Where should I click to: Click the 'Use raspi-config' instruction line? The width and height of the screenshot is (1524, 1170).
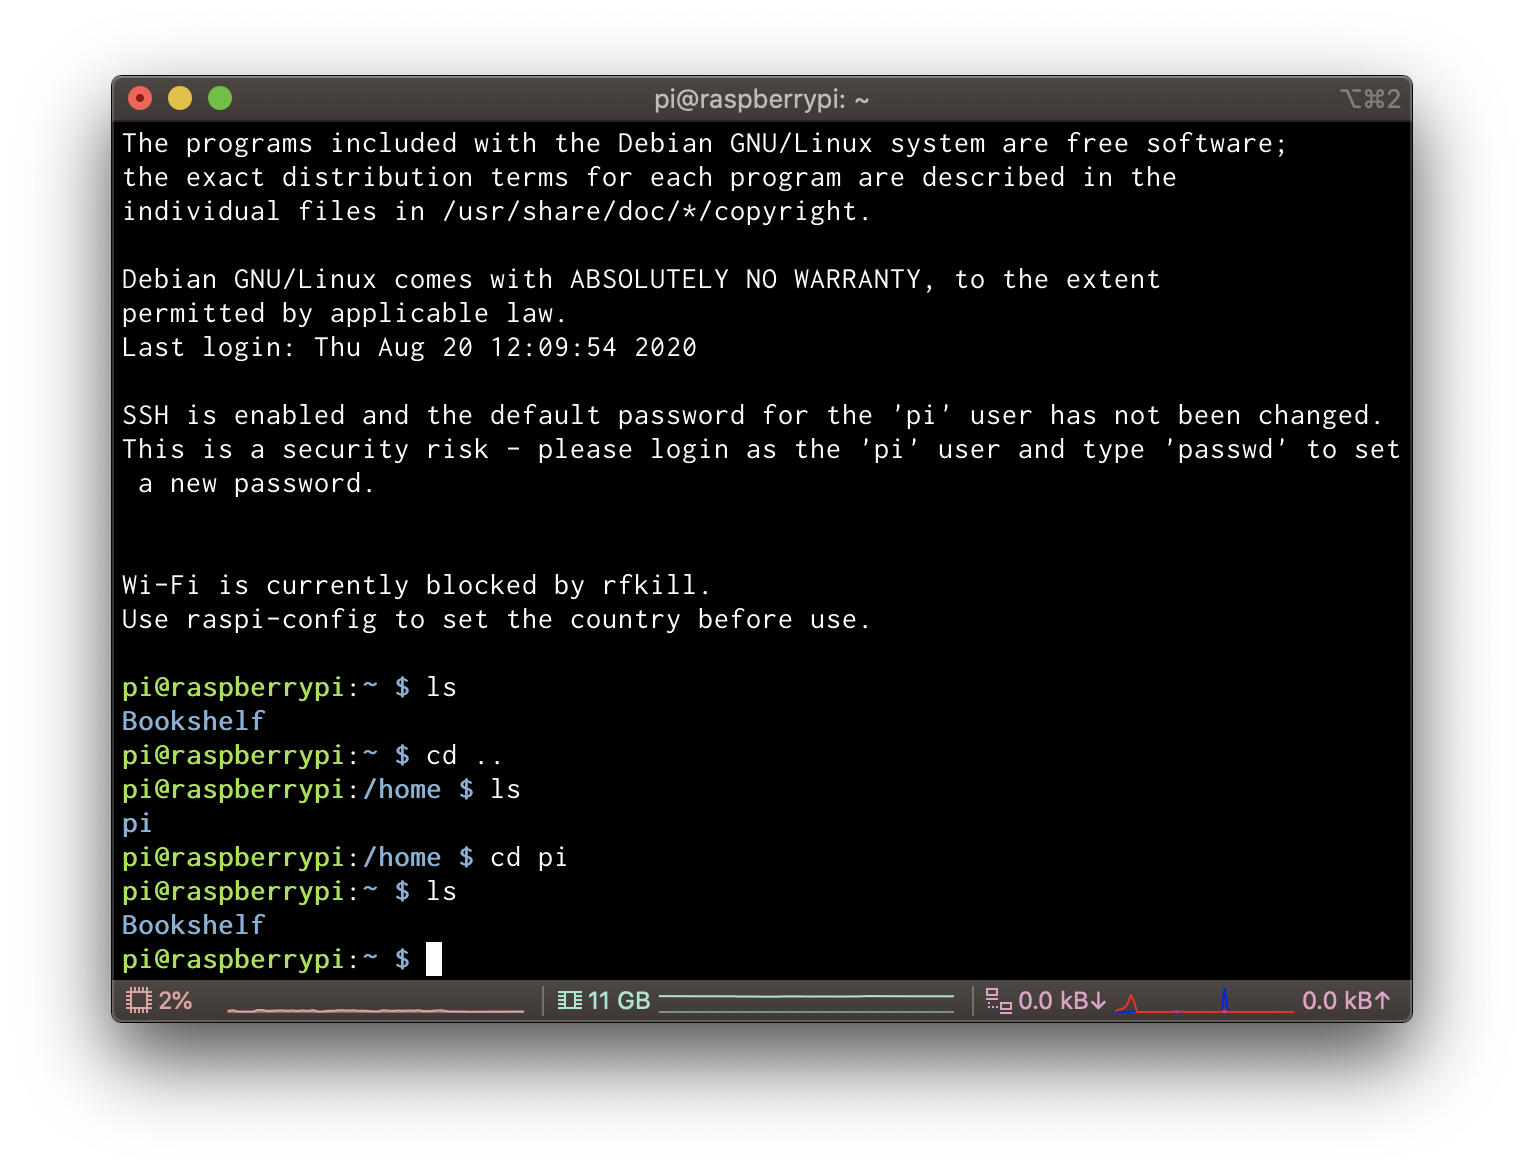[x=496, y=619]
